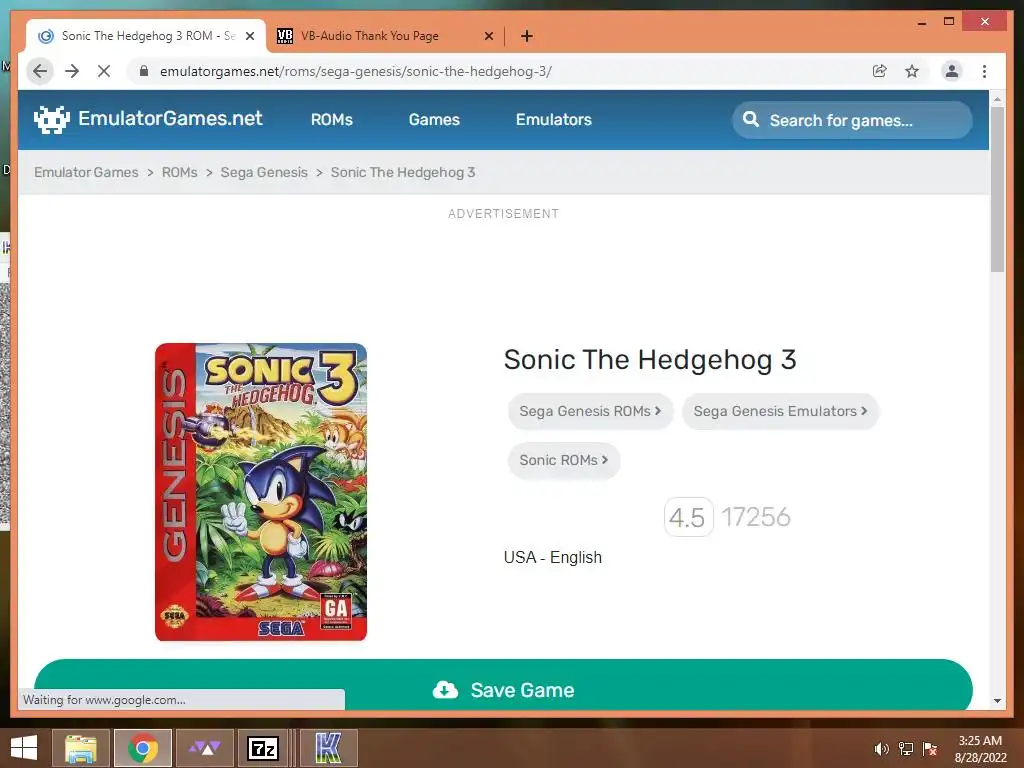This screenshot has width=1024, height=768.
Task: Open the Sonic ROMs chip
Action: coord(564,460)
